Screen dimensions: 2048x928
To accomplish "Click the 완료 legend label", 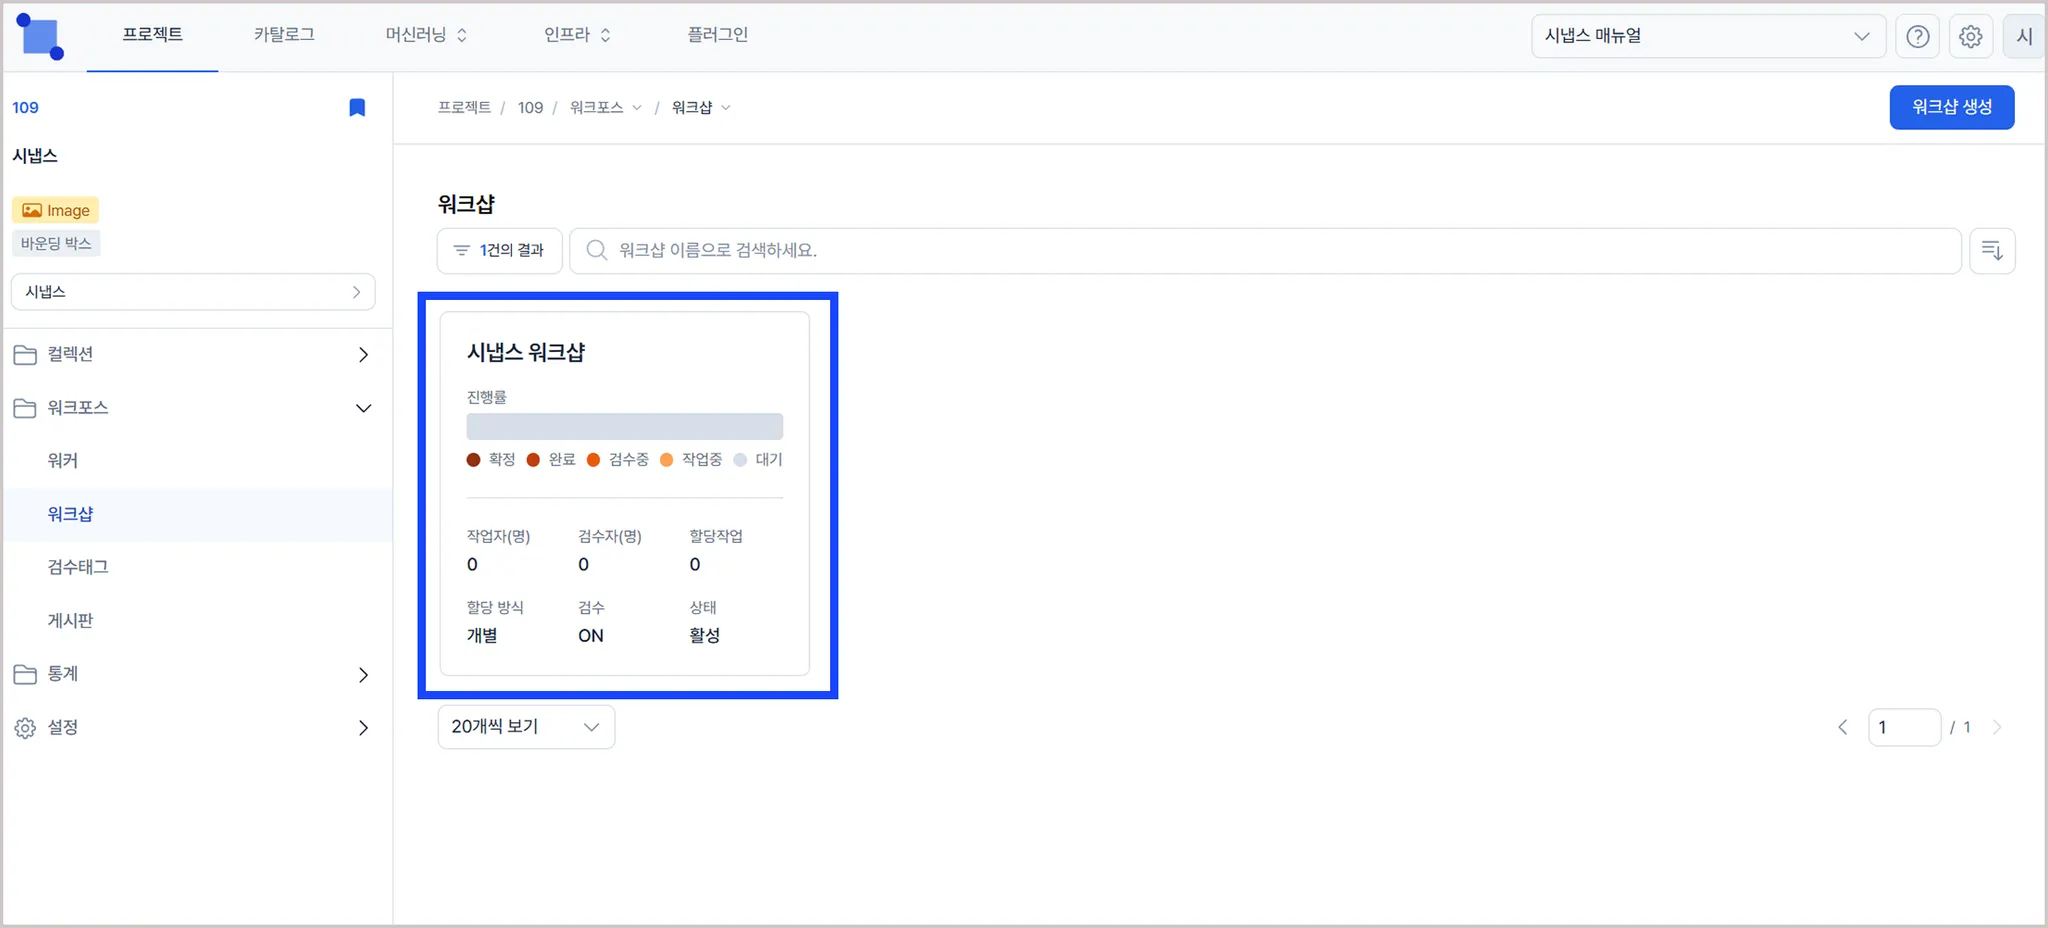I will click(x=562, y=460).
